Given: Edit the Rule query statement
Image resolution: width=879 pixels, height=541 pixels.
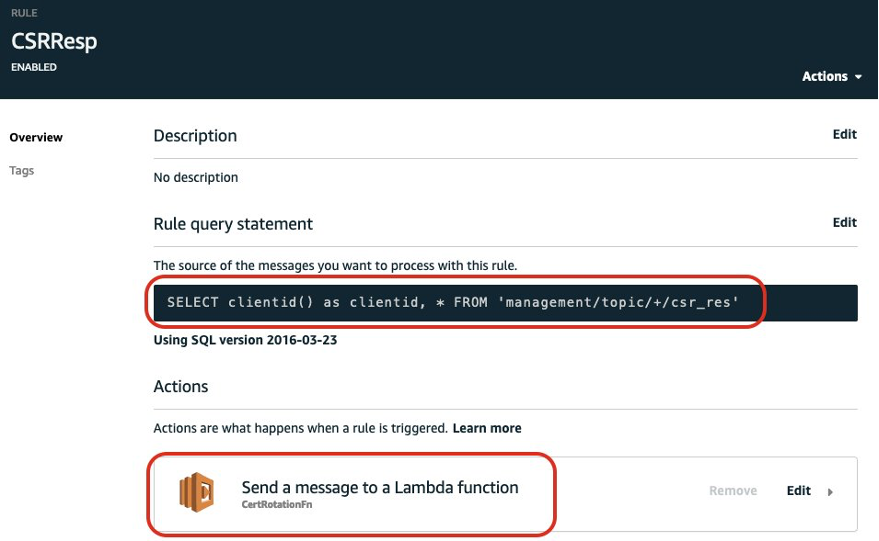Looking at the screenshot, I should click(x=844, y=223).
